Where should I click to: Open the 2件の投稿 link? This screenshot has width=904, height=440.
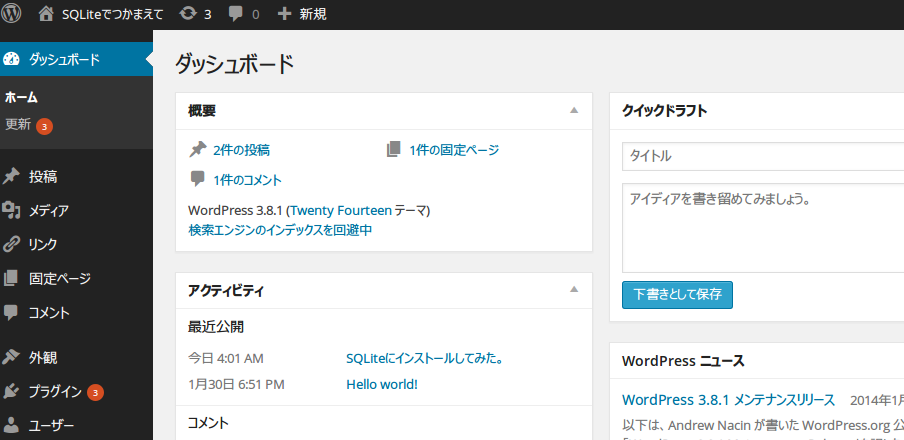(x=241, y=150)
